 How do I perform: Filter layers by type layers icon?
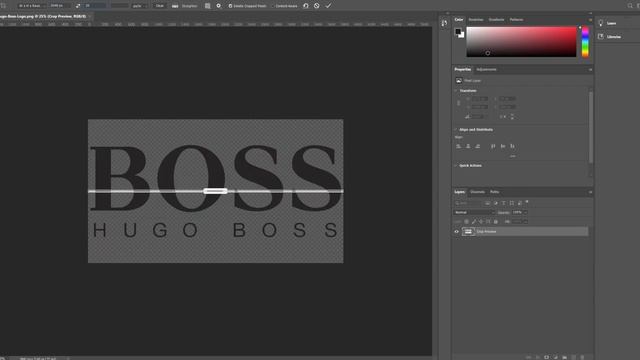[503, 203]
